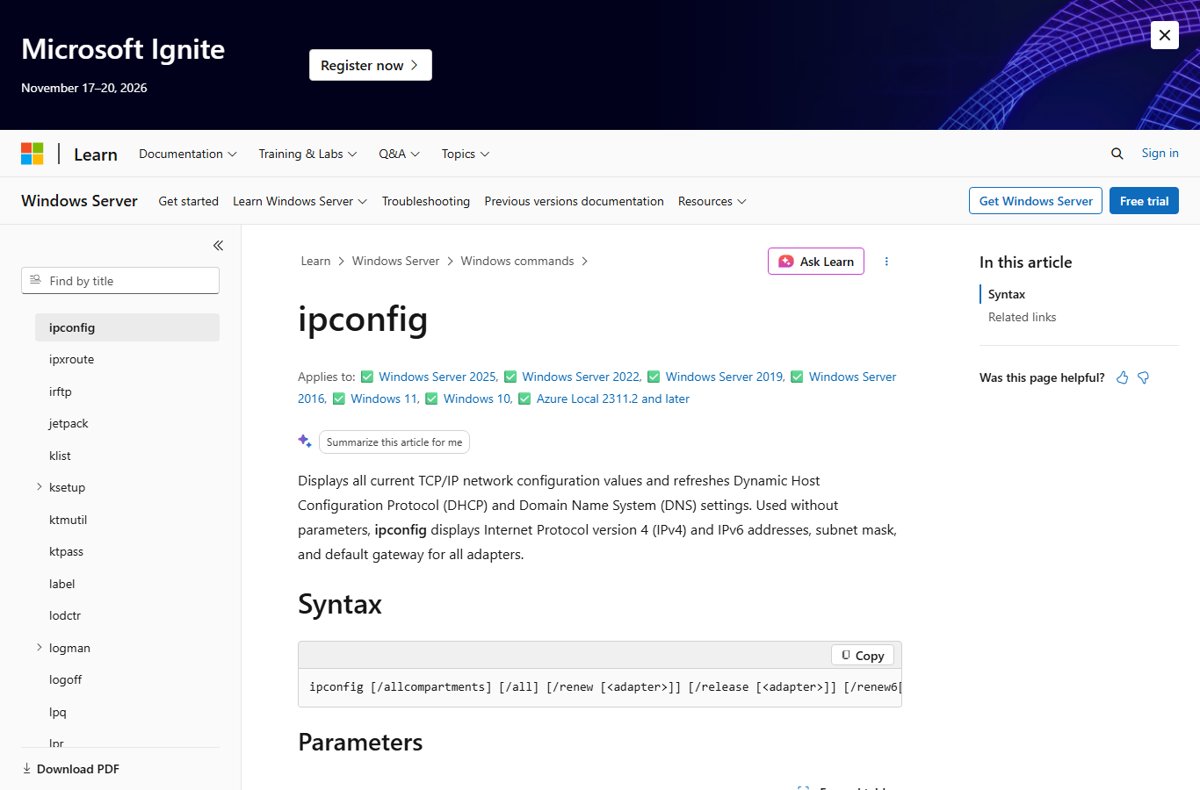
Task: Click the Learn breadcrumb link
Action: click(316, 261)
